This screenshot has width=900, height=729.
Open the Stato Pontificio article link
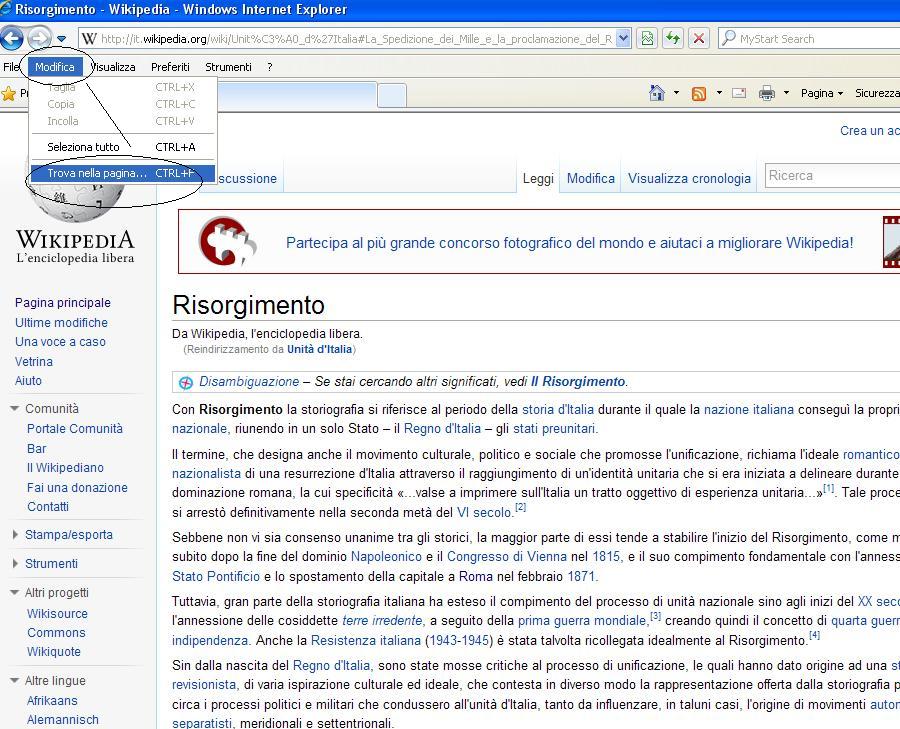[x=216, y=576]
